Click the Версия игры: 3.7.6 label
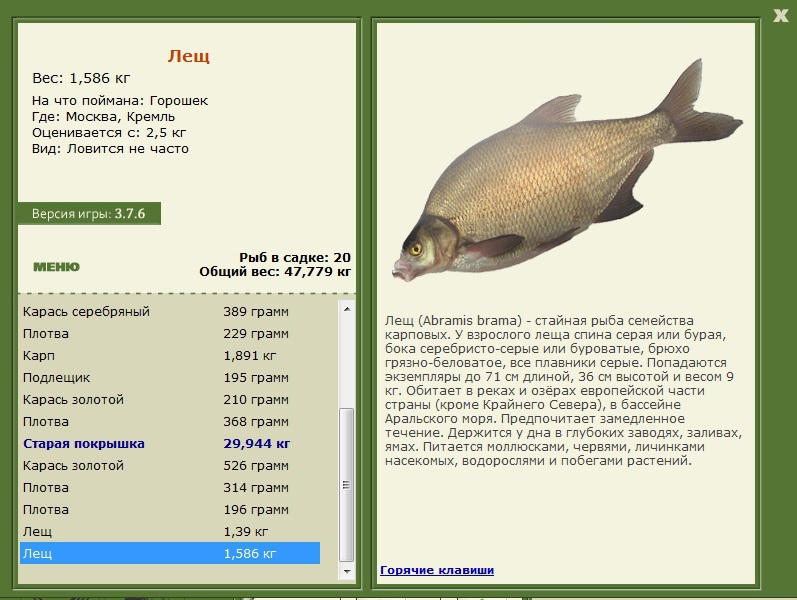797x600 pixels. tap(89, 214)
